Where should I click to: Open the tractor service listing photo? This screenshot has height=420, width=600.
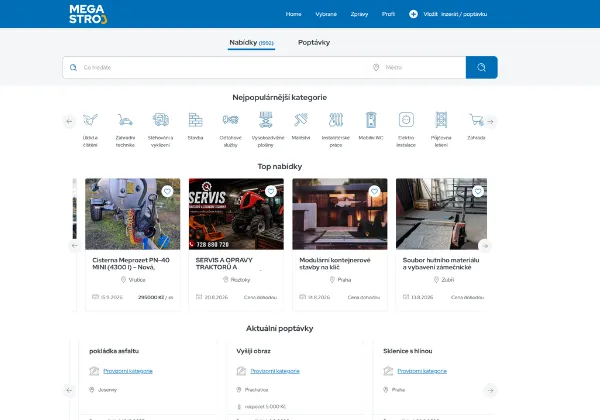pyautogui.click(x=236, y=214)
